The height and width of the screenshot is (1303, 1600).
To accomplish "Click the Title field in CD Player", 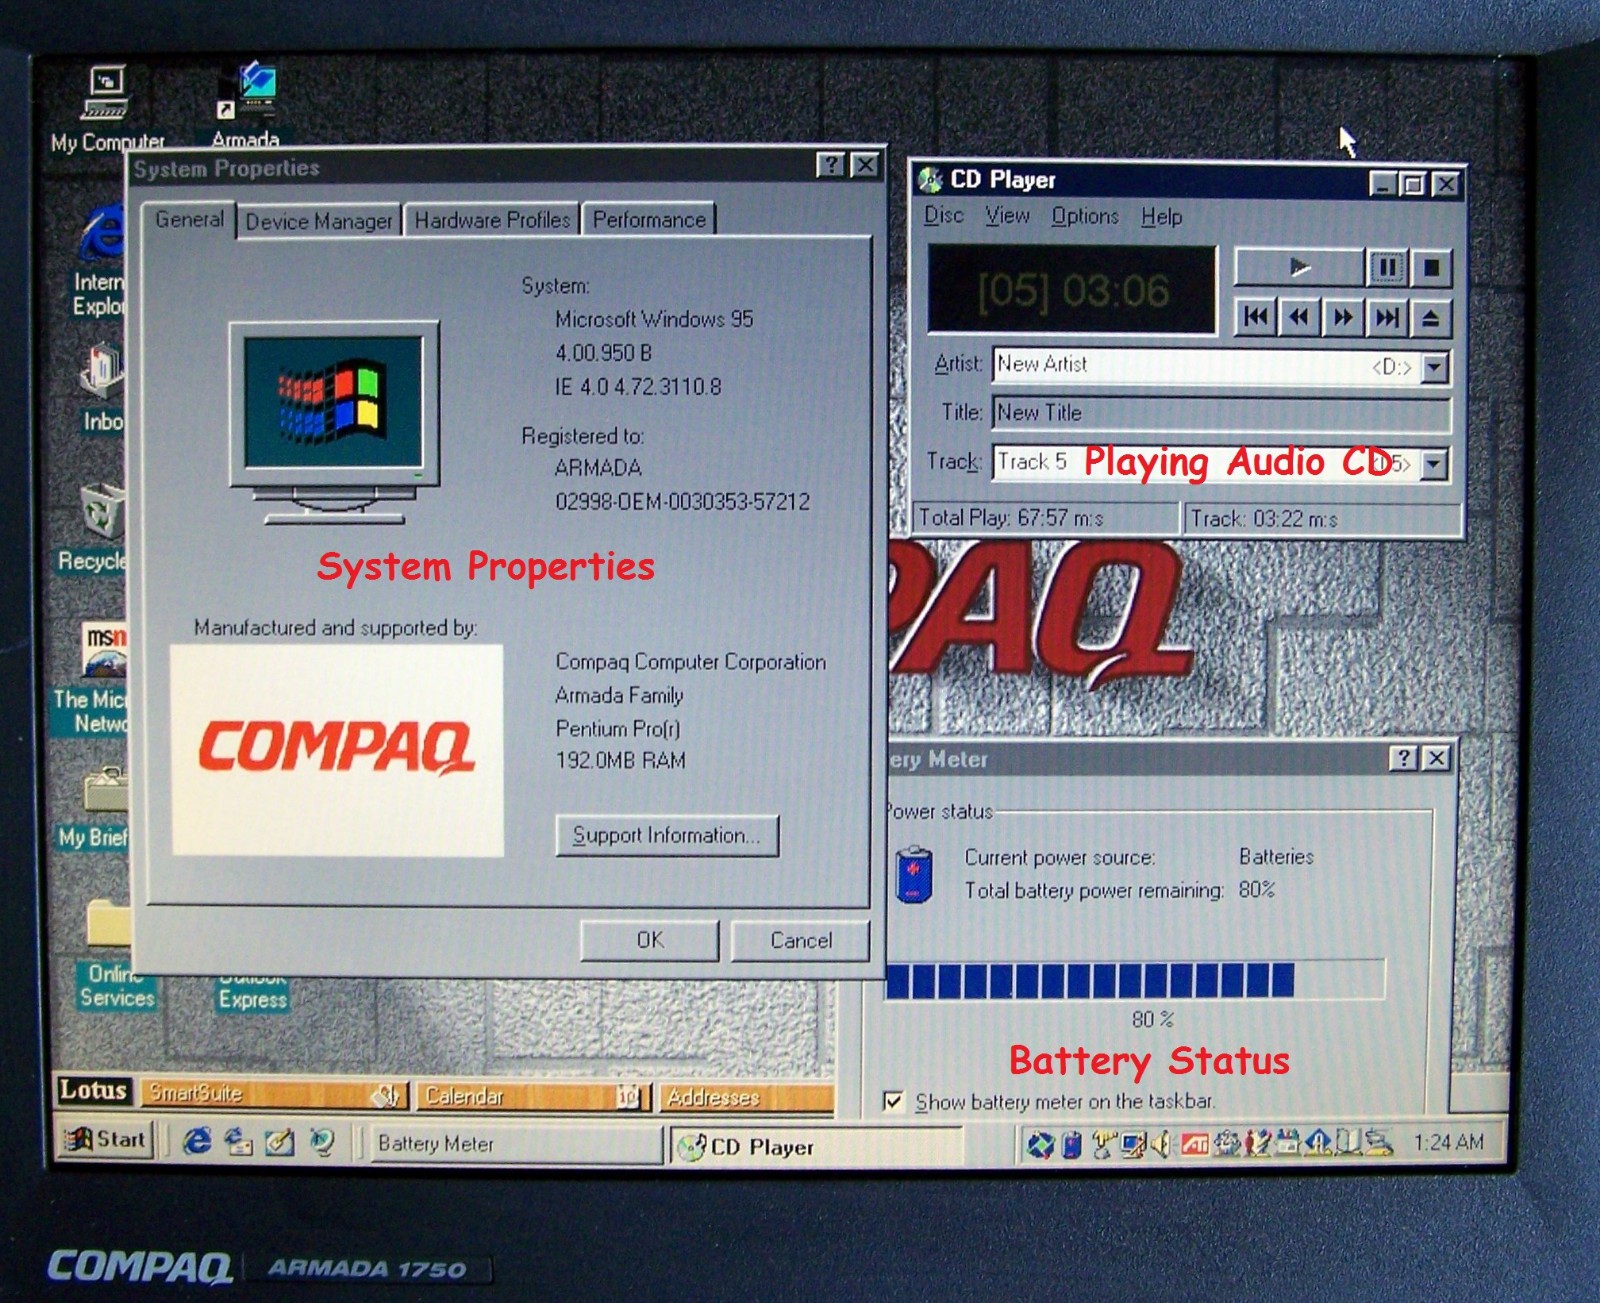I will tap(1222, 413).
